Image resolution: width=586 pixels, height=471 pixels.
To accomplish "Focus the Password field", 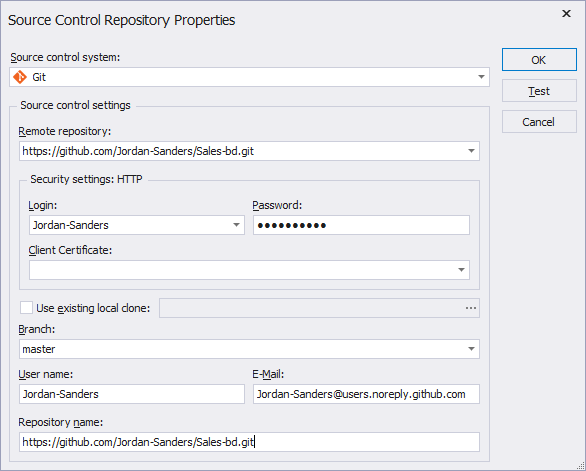I will (361, 225).
